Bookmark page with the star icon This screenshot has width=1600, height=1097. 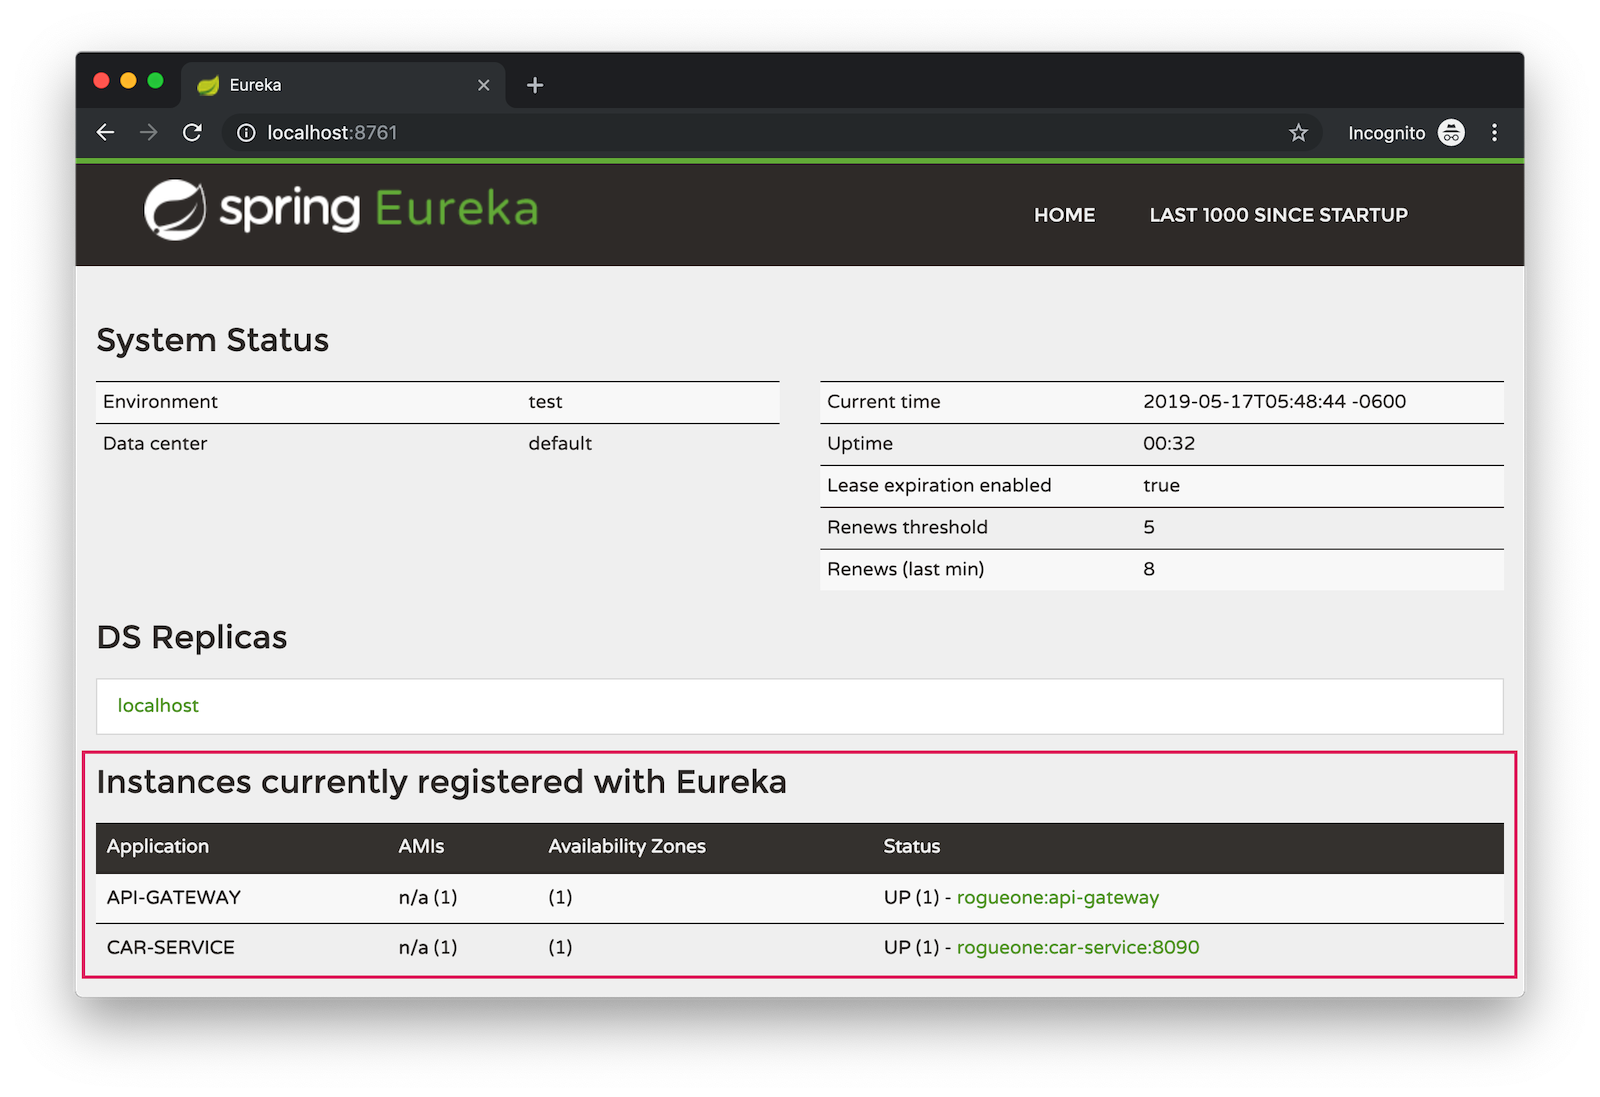click(x=1298, y=133)
